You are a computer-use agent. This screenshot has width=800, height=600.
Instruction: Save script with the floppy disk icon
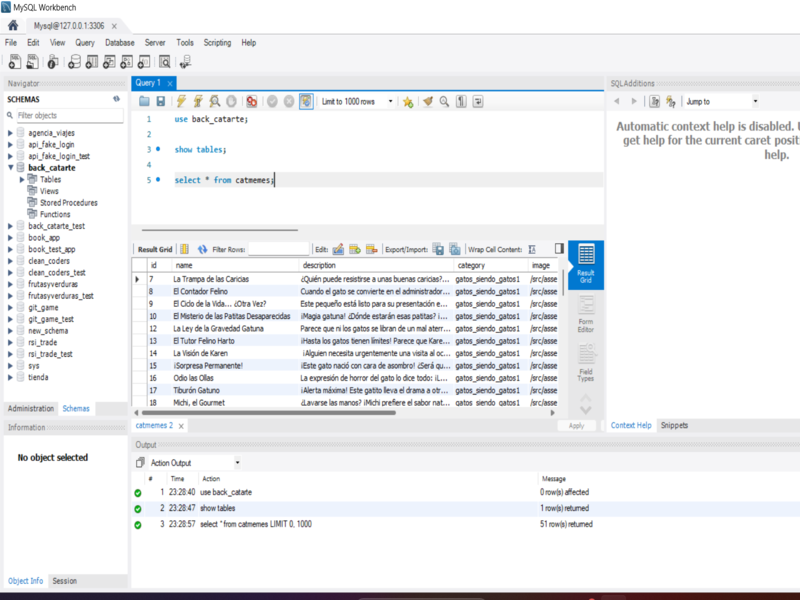[x=161, y=102]
